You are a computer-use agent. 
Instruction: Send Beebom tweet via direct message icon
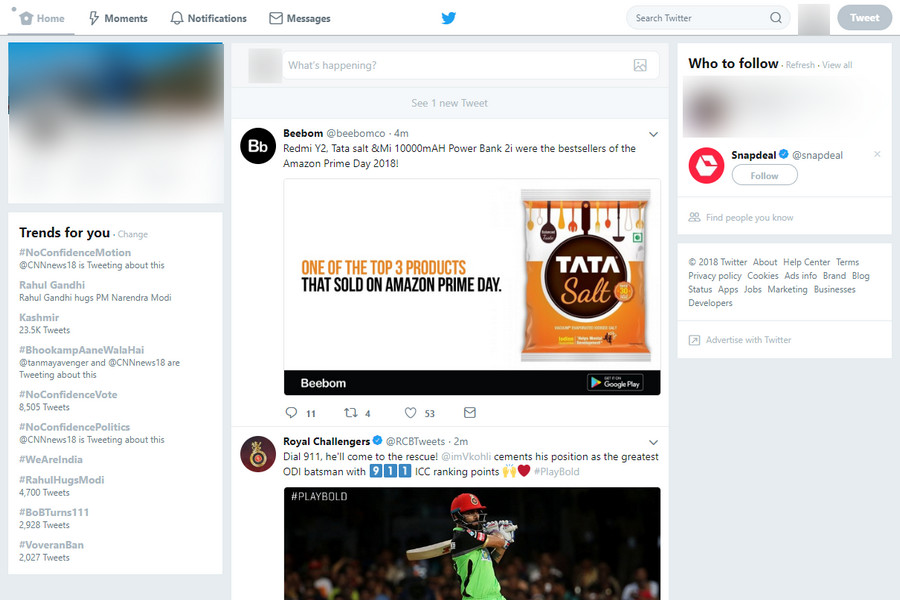(470, 412)
